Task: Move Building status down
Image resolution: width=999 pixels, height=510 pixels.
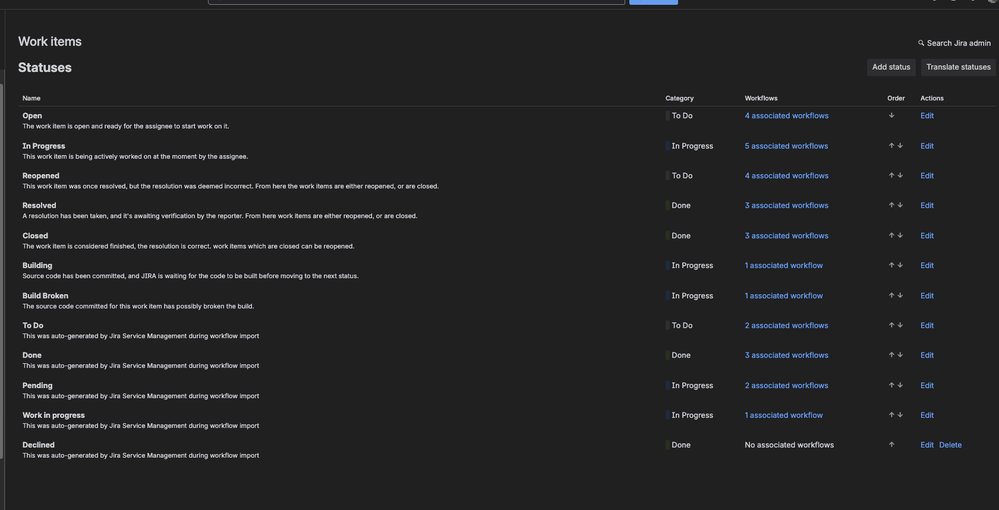Action: pyautogui.click(x=900, y=265)
